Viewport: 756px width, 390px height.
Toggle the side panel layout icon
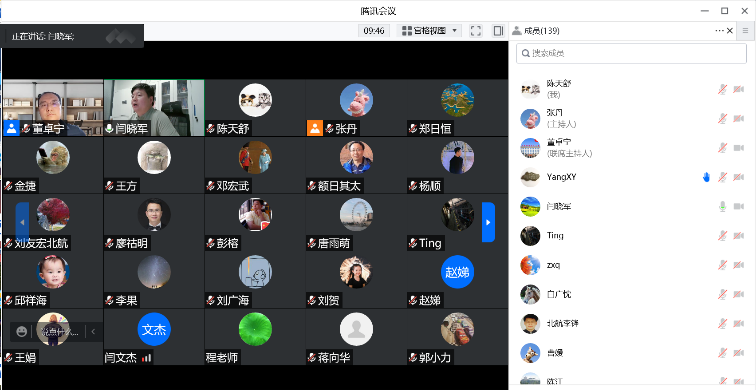tap(498, 31)
